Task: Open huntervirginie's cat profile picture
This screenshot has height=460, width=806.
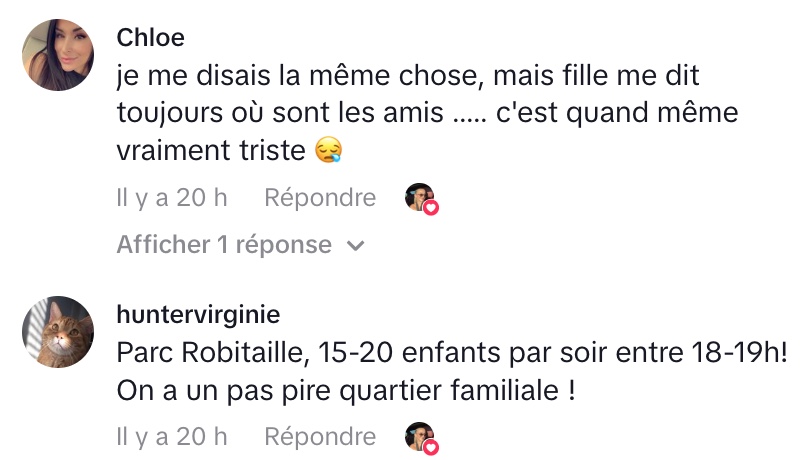Action: [x=57, y=332]
